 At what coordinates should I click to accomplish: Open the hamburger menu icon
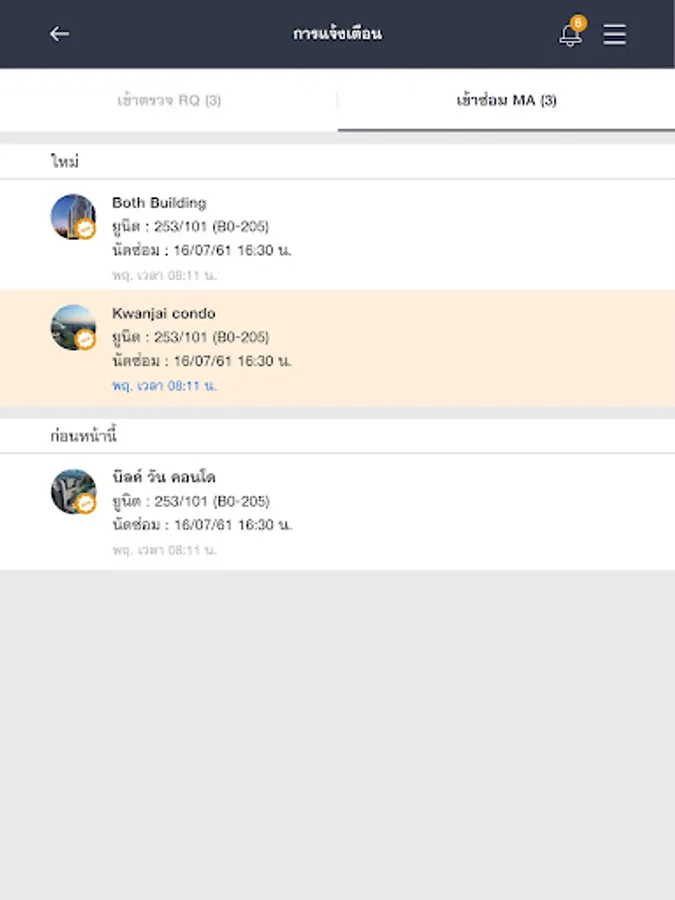614,34
